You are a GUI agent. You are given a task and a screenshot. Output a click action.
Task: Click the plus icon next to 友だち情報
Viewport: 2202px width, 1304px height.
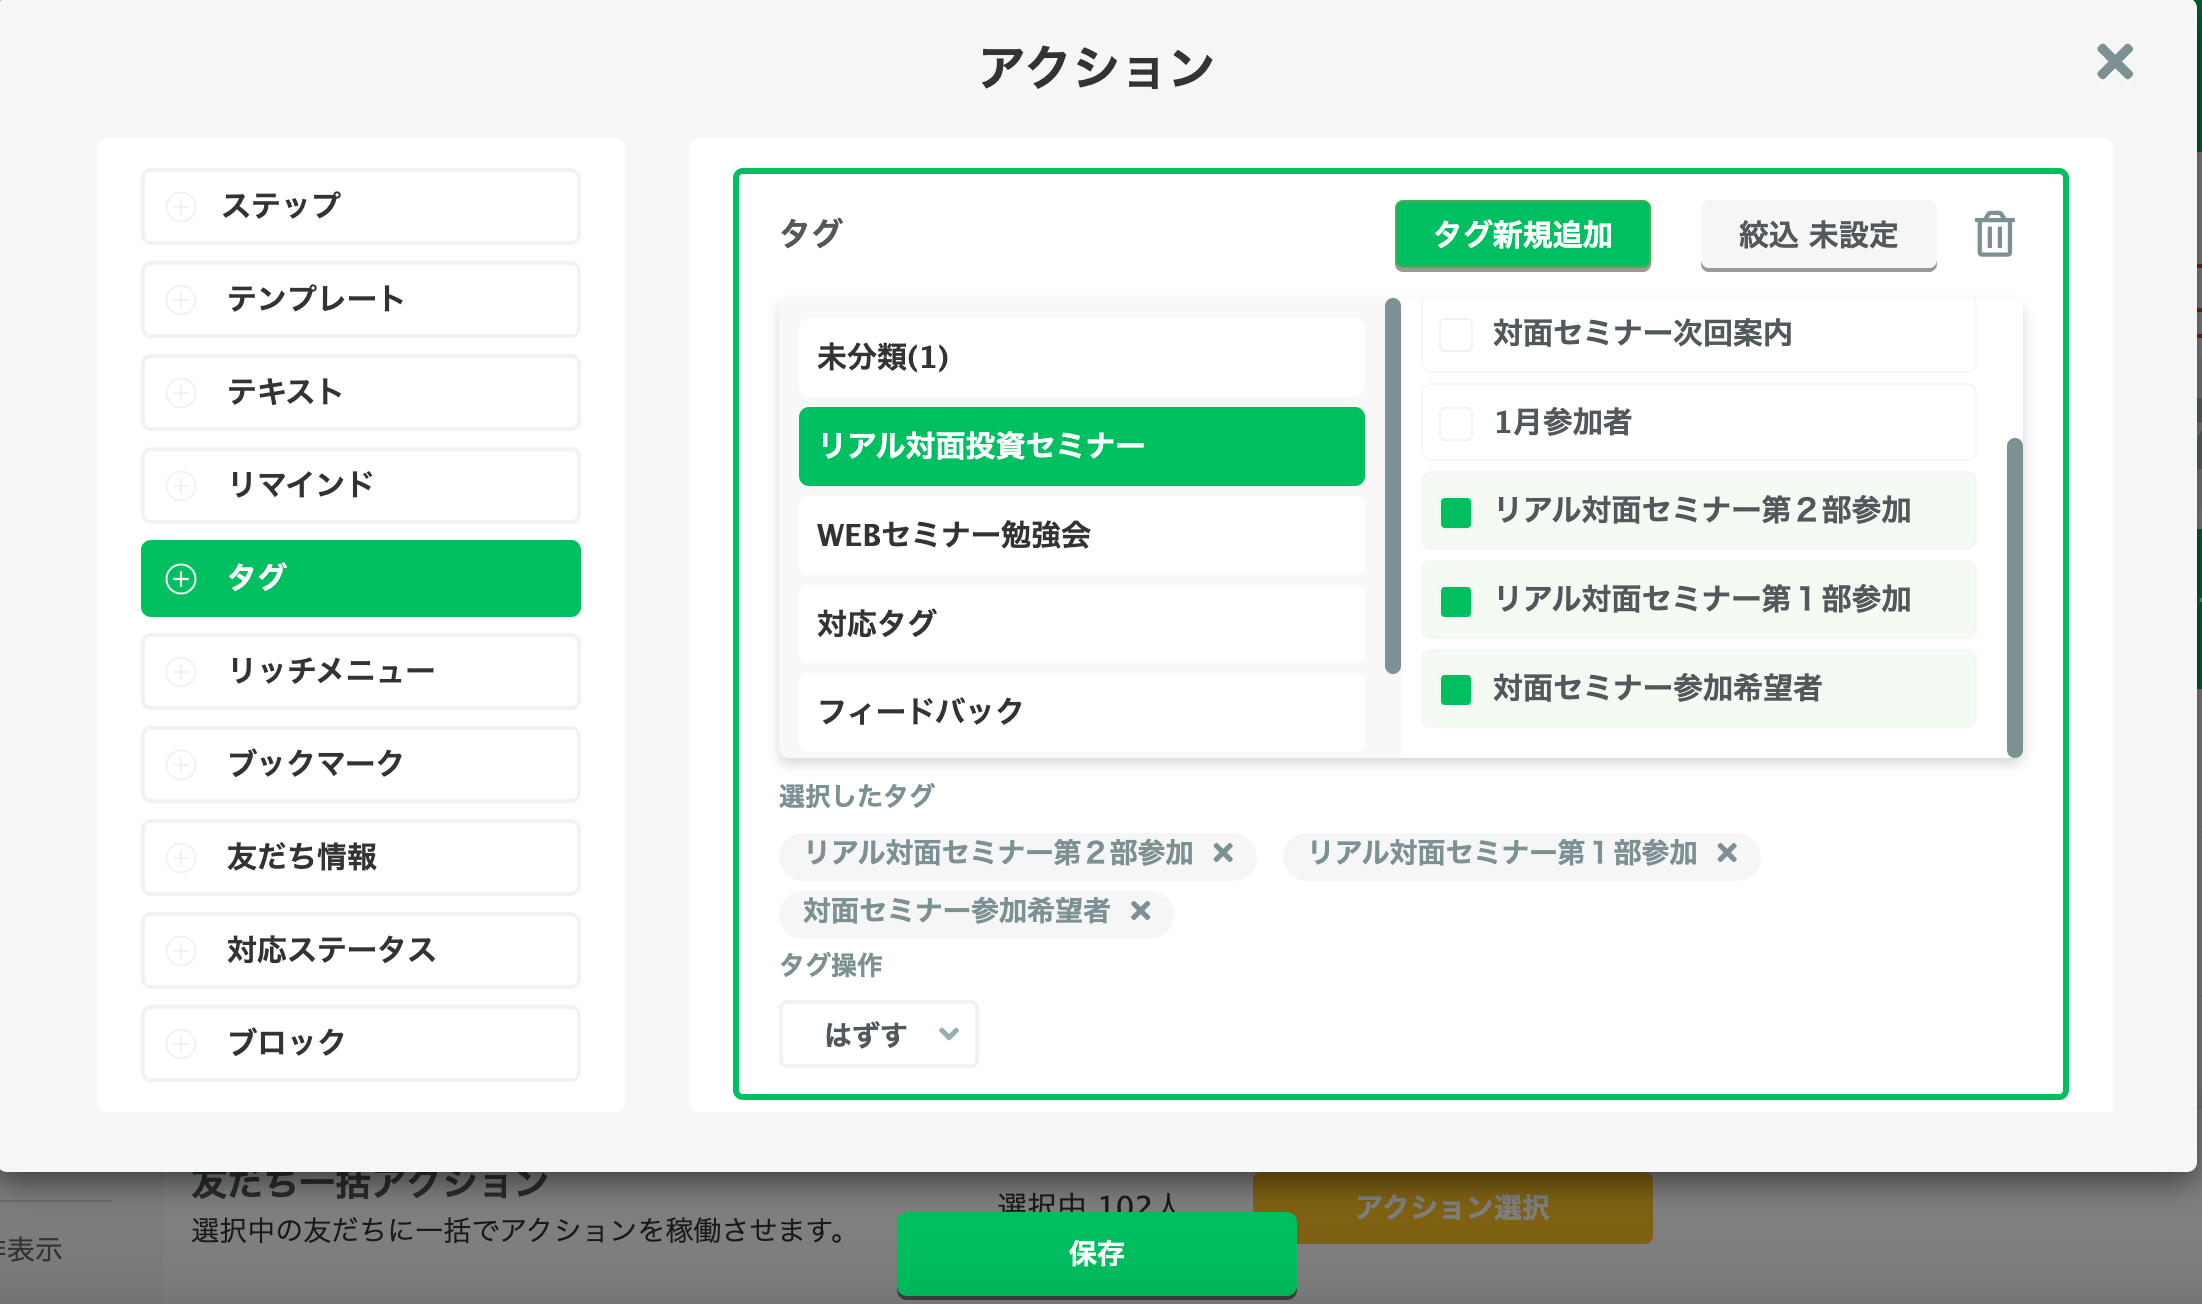tap(181, 857)
